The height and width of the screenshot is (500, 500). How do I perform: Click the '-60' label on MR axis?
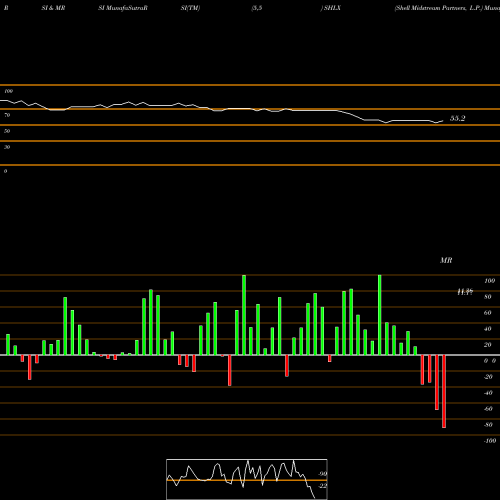tap(488, 409)
